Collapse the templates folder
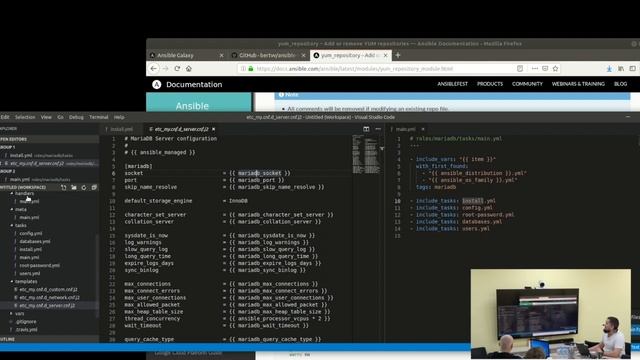Viewport: 640px width, 360px height. coord(26,282)
